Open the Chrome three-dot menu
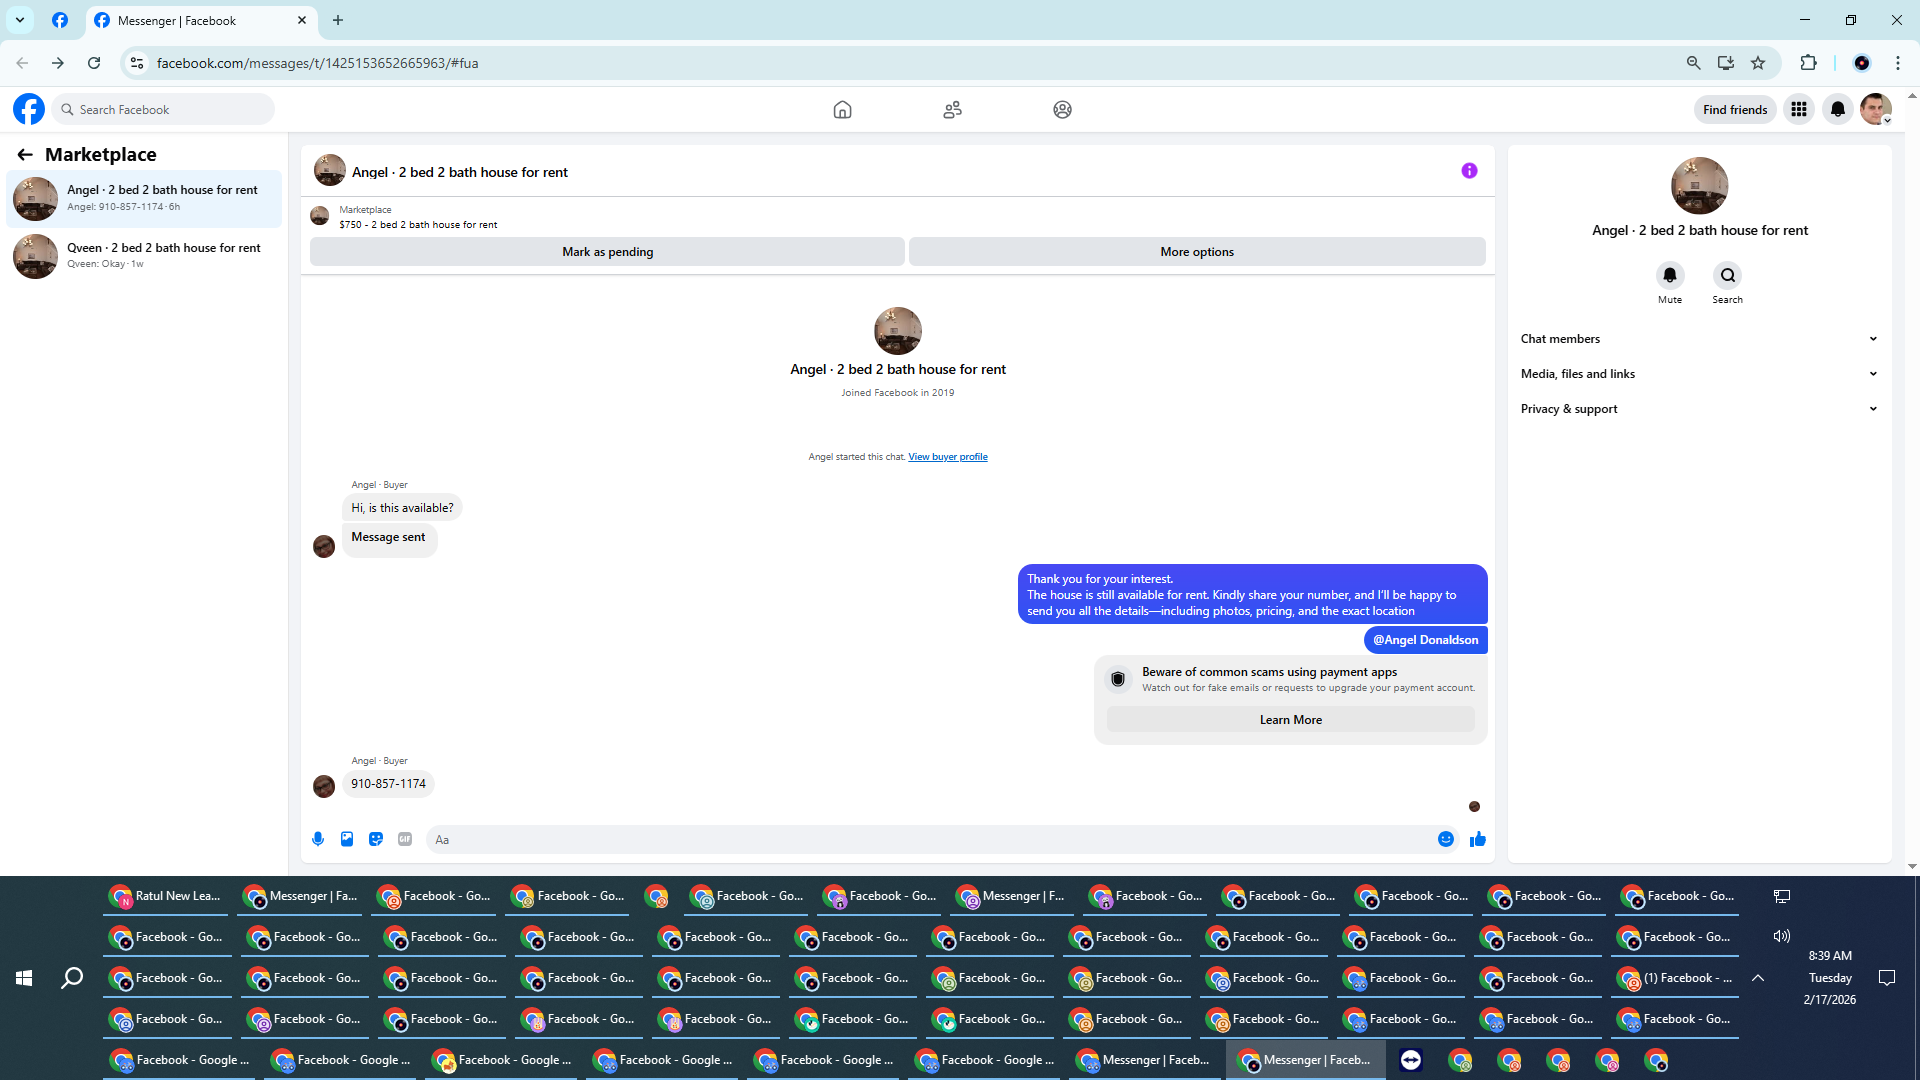Screen dimensions: 1920x1080 (x=1898, y=63)
